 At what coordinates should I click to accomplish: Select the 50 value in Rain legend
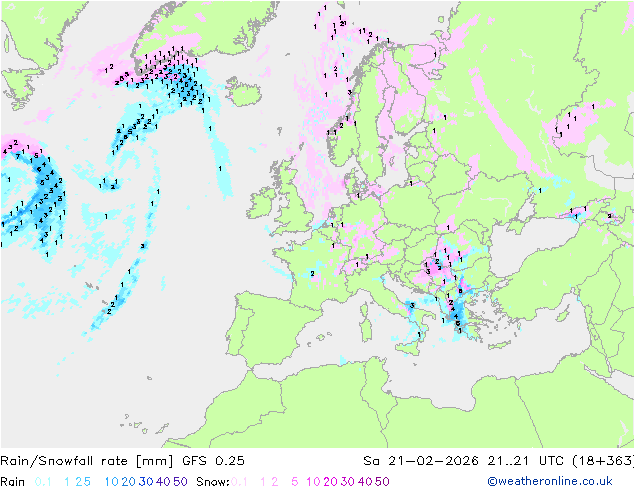click(x=180, y=482)
